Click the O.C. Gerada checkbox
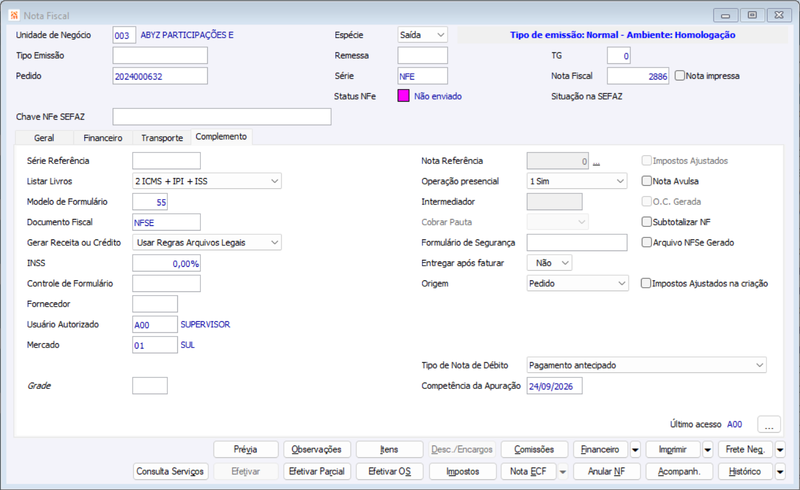This screenshot has height=490, width=800. click(646, 201)
